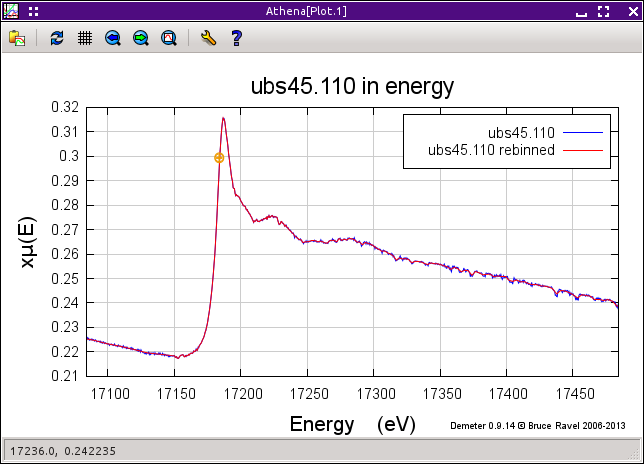Click the 17450 x-axis tick label
Screen dimensions: 644x464
575,394
